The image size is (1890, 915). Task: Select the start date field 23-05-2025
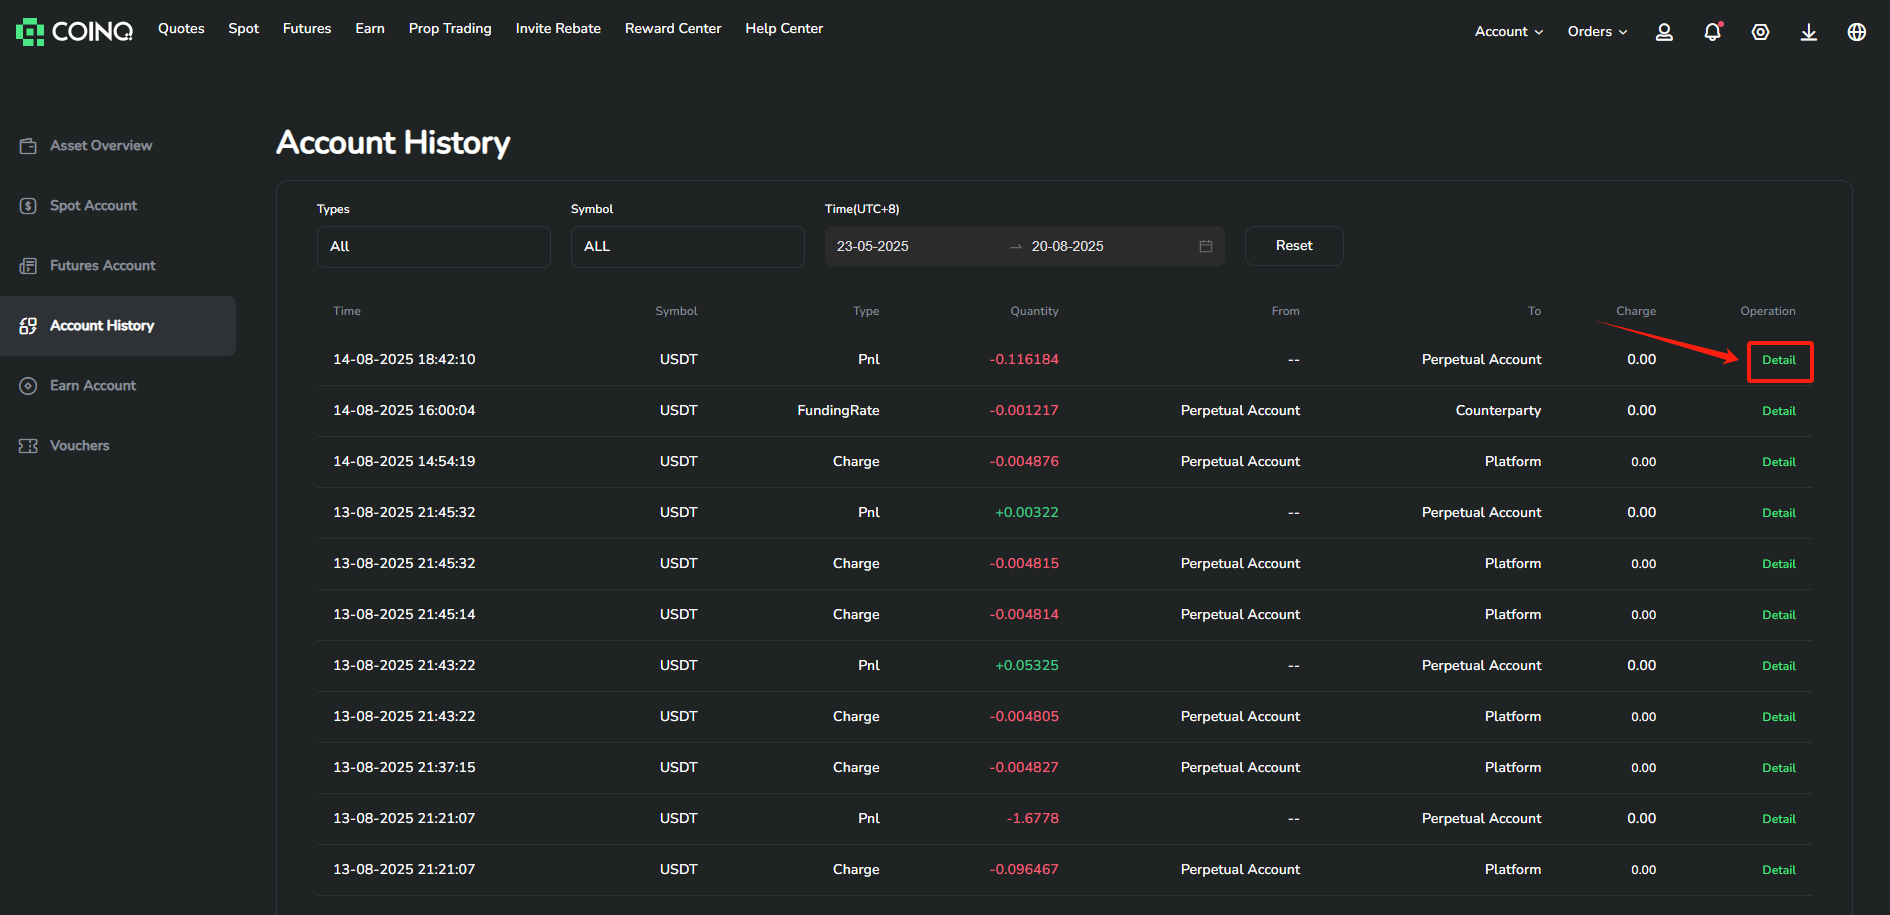(872, 245)
